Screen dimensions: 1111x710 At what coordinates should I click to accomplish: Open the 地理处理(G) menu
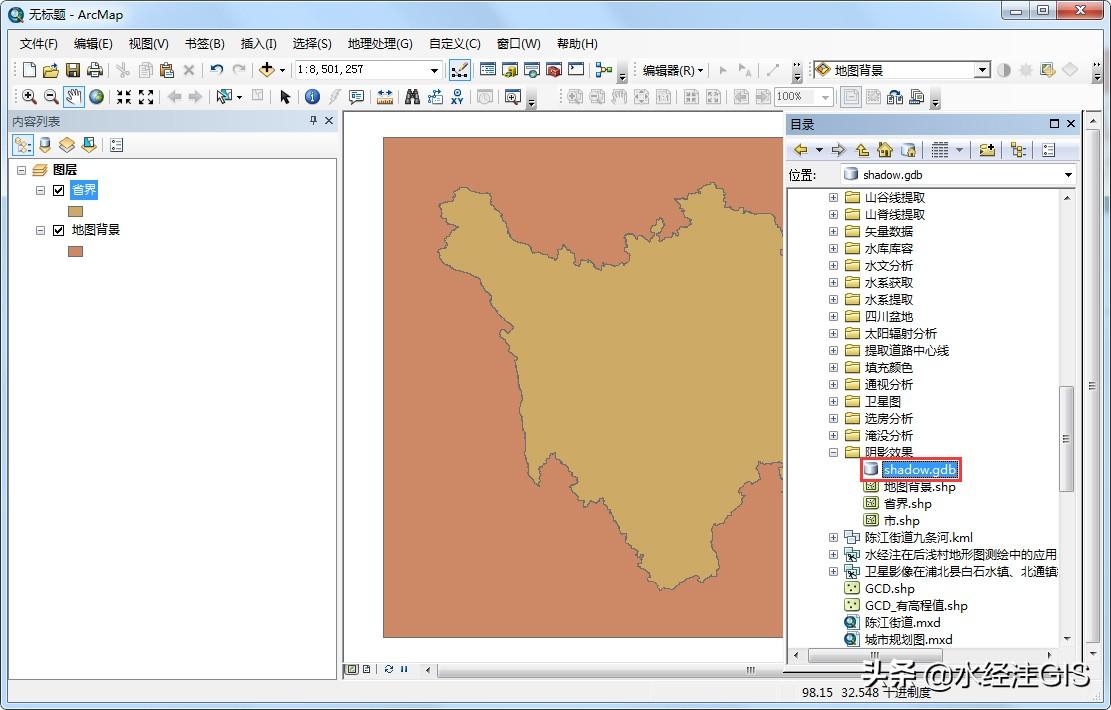[x=380, y=43]
